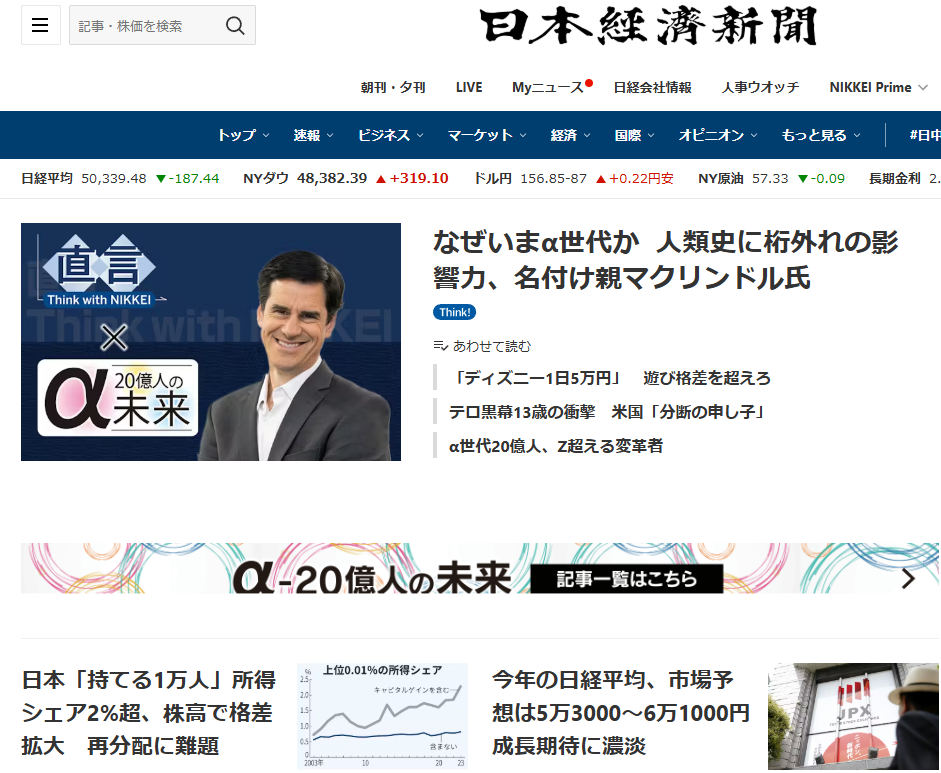This screenshot has width=941, height=773.
Task: Read related article テロ黒幕13歳の衝撃
Action: click(x=609, y=412)
